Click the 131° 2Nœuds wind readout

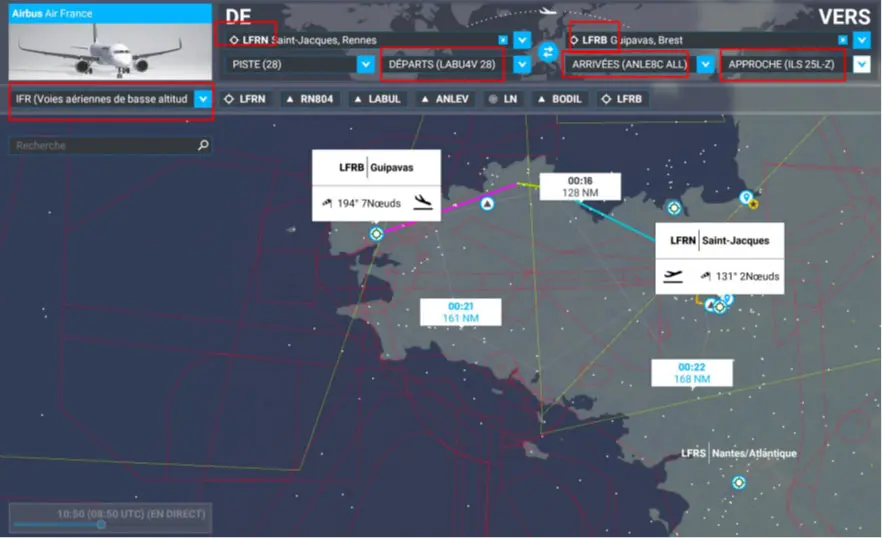(748, 276)
